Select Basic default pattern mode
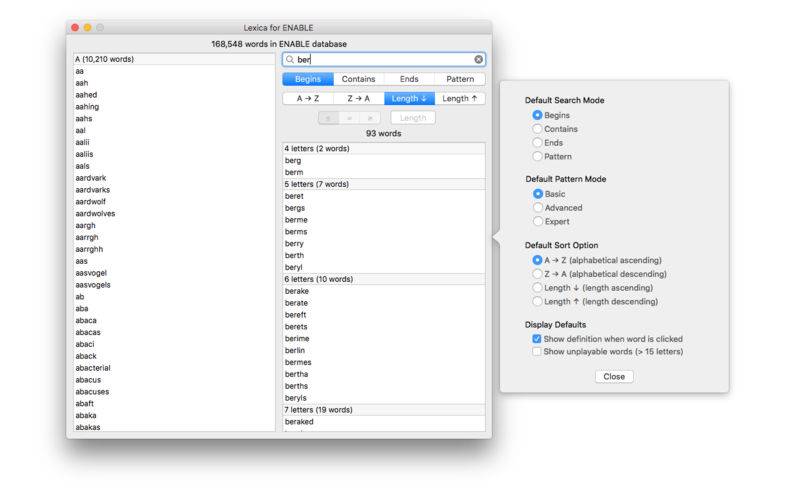The height and width of the screenshot is (500, 800). 538,194
